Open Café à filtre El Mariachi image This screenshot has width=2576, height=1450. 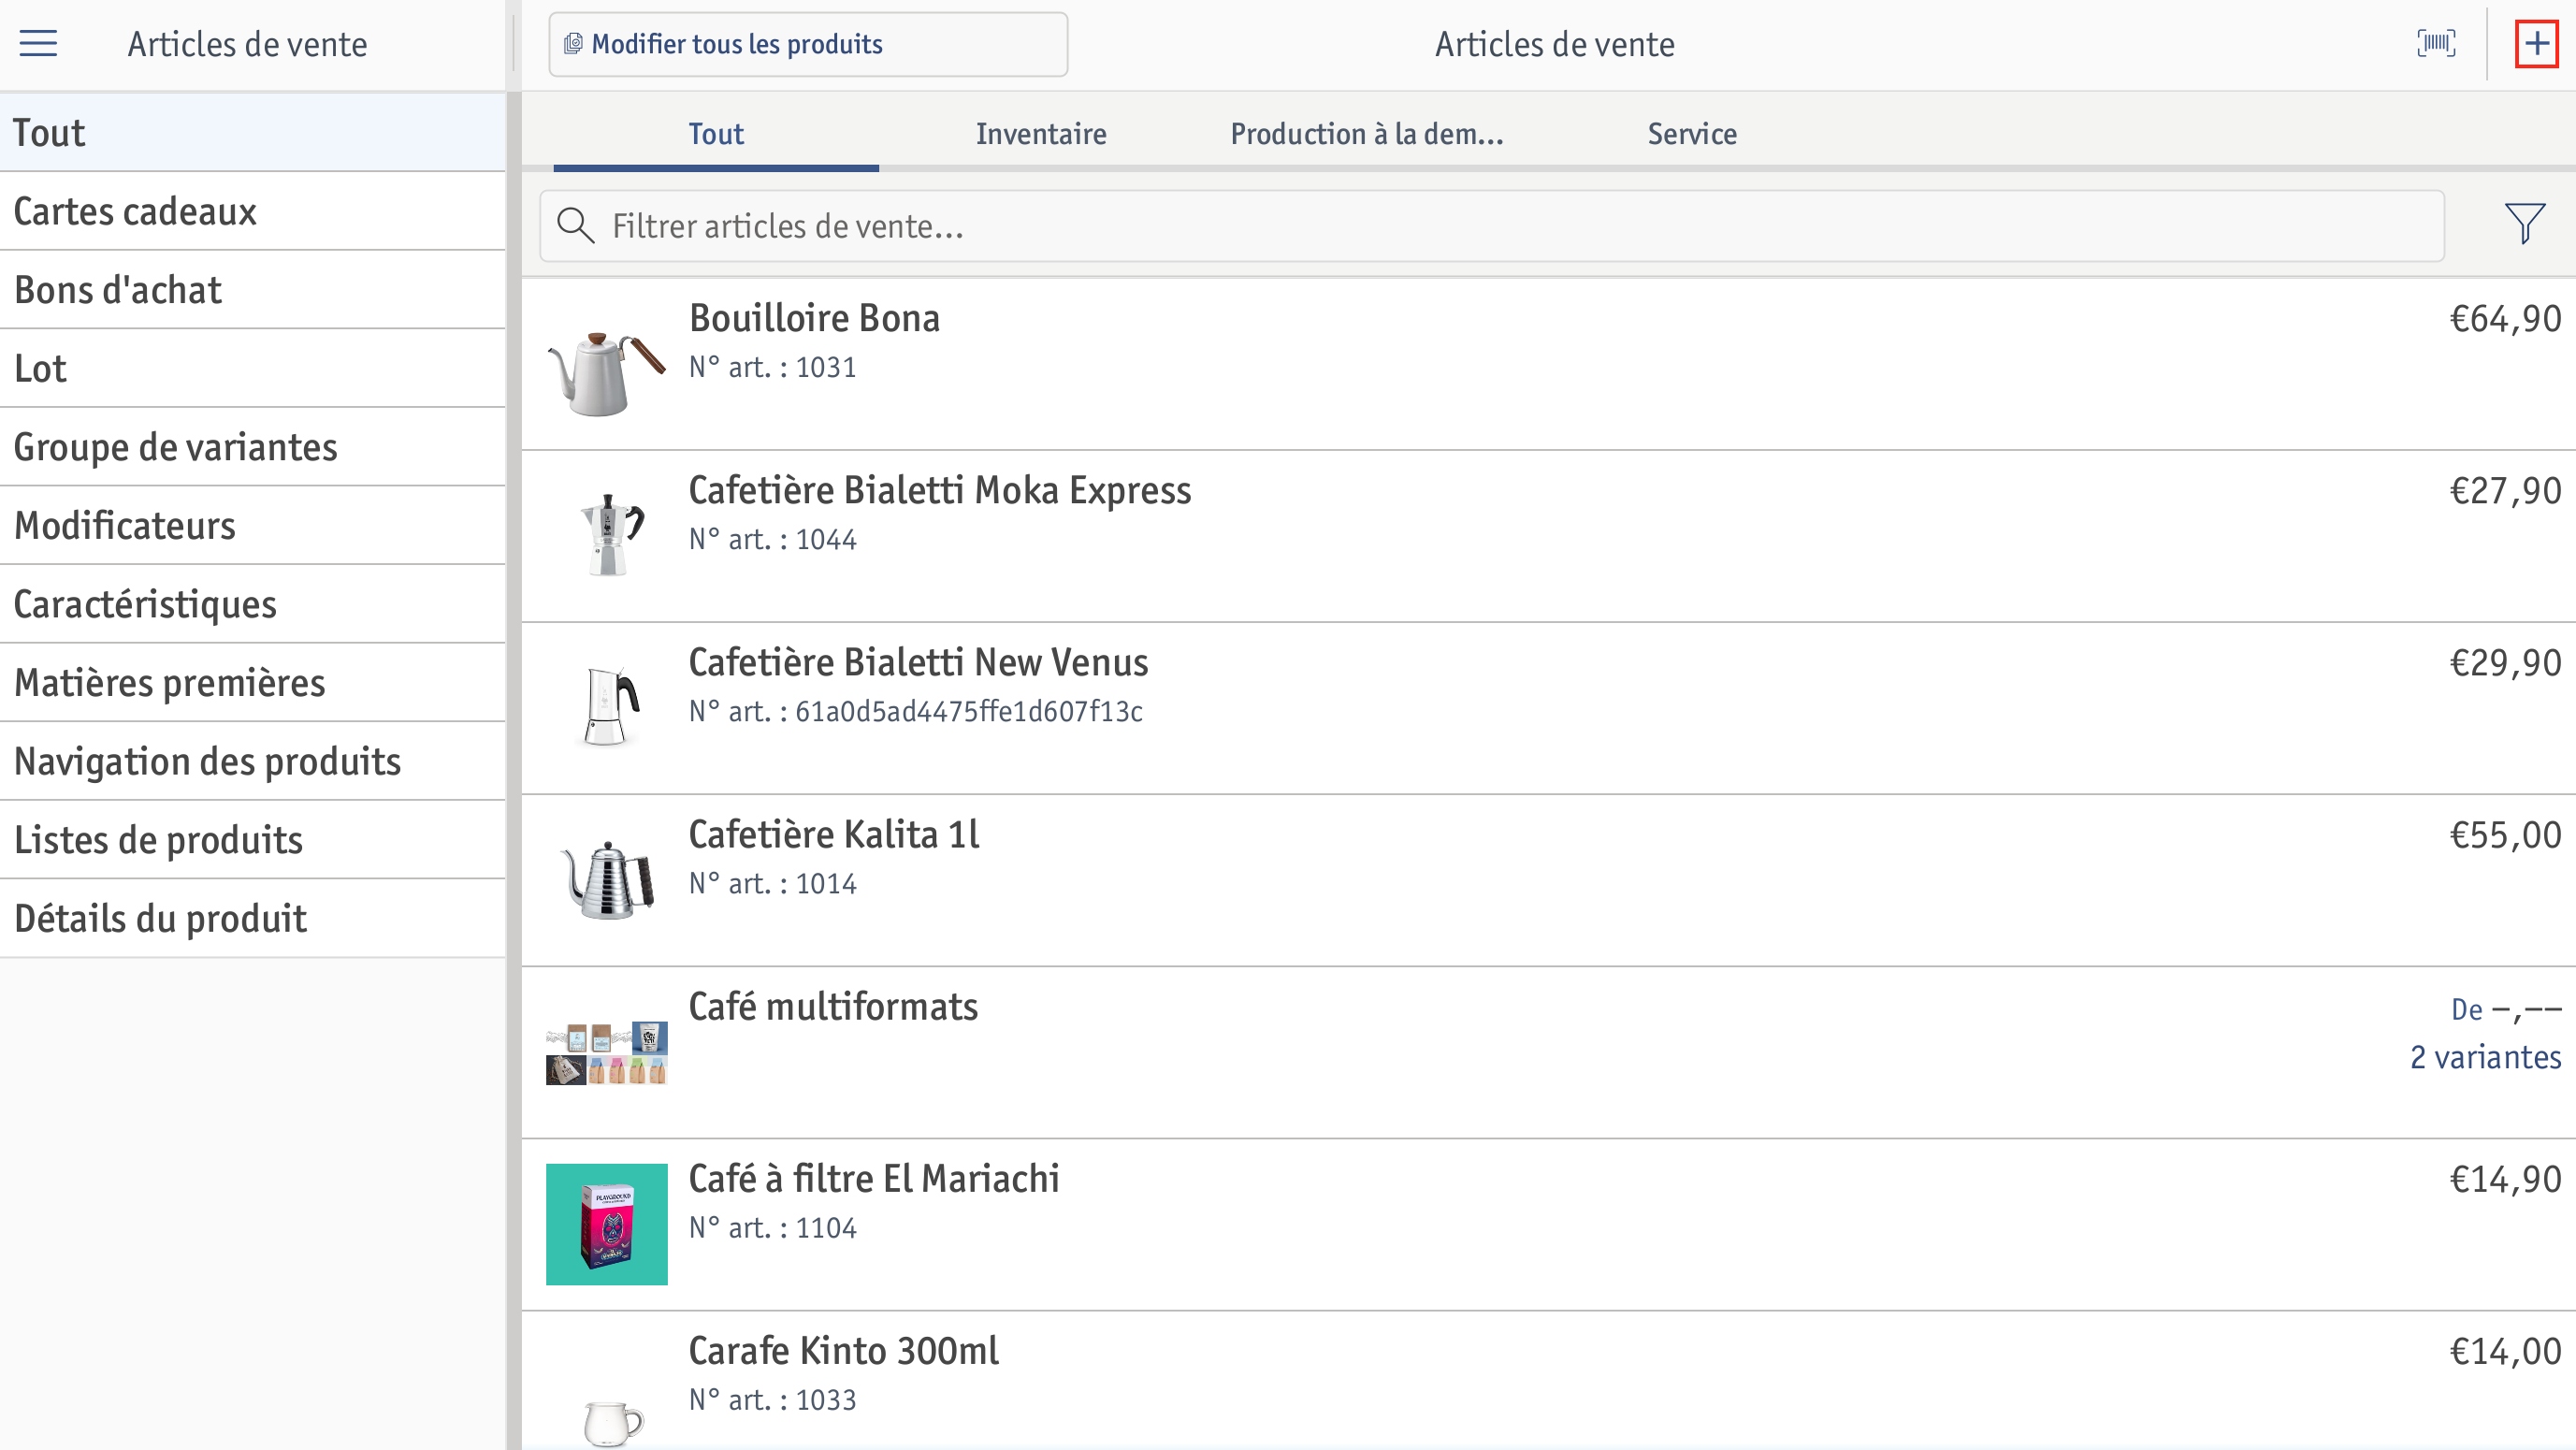tap(606, 1223)
